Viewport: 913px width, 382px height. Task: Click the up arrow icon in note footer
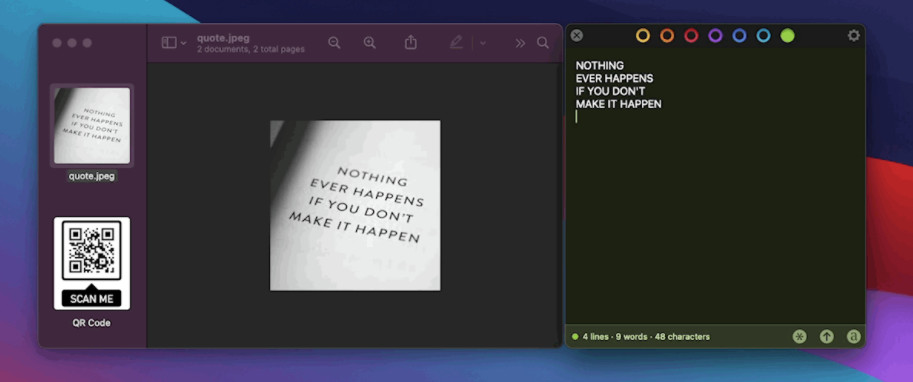(x=827, y=337)
